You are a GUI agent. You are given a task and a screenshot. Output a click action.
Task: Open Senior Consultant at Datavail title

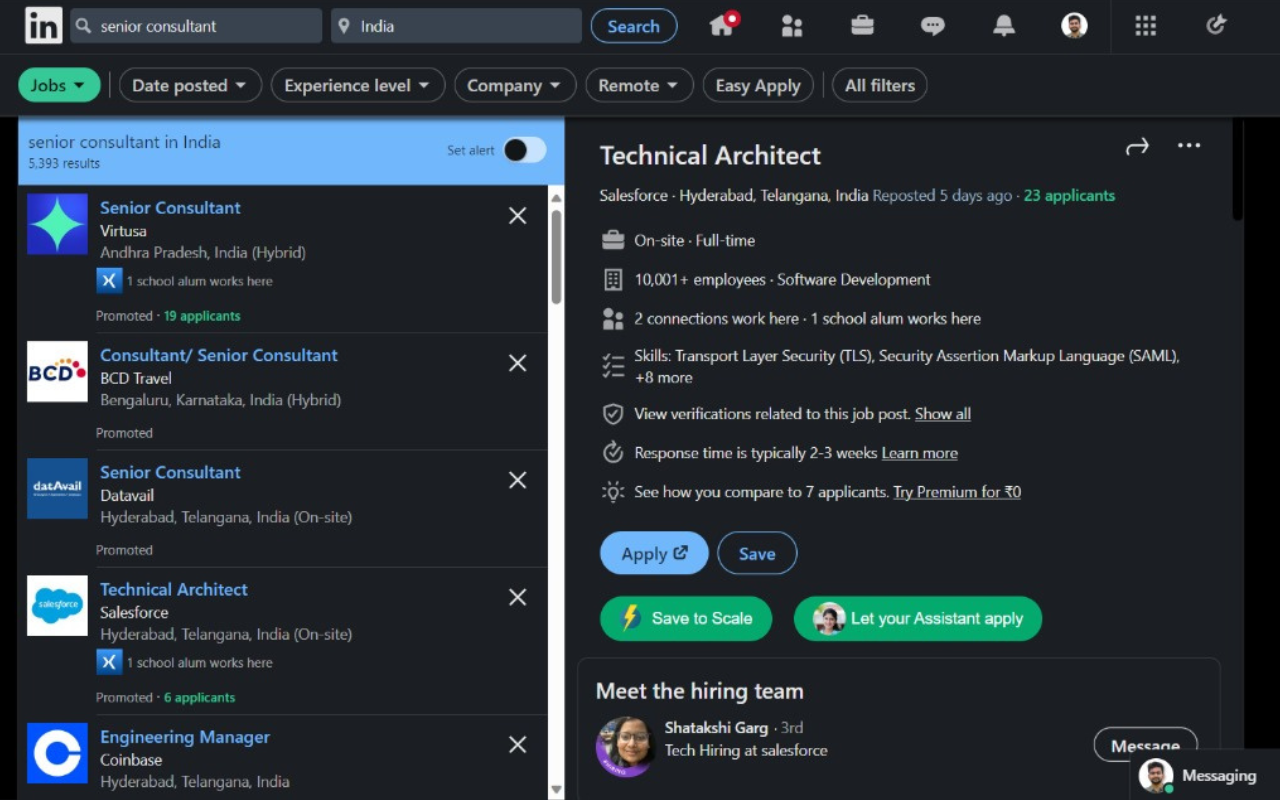[x=170, y=472]
